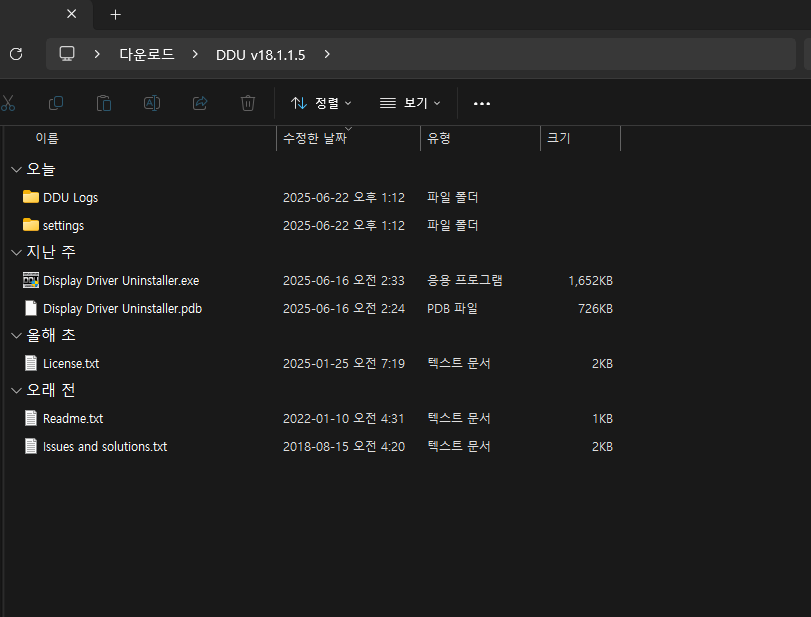The image size is (811, 617).
Task: Sort by 이름 column header
Action: (47, 139)
